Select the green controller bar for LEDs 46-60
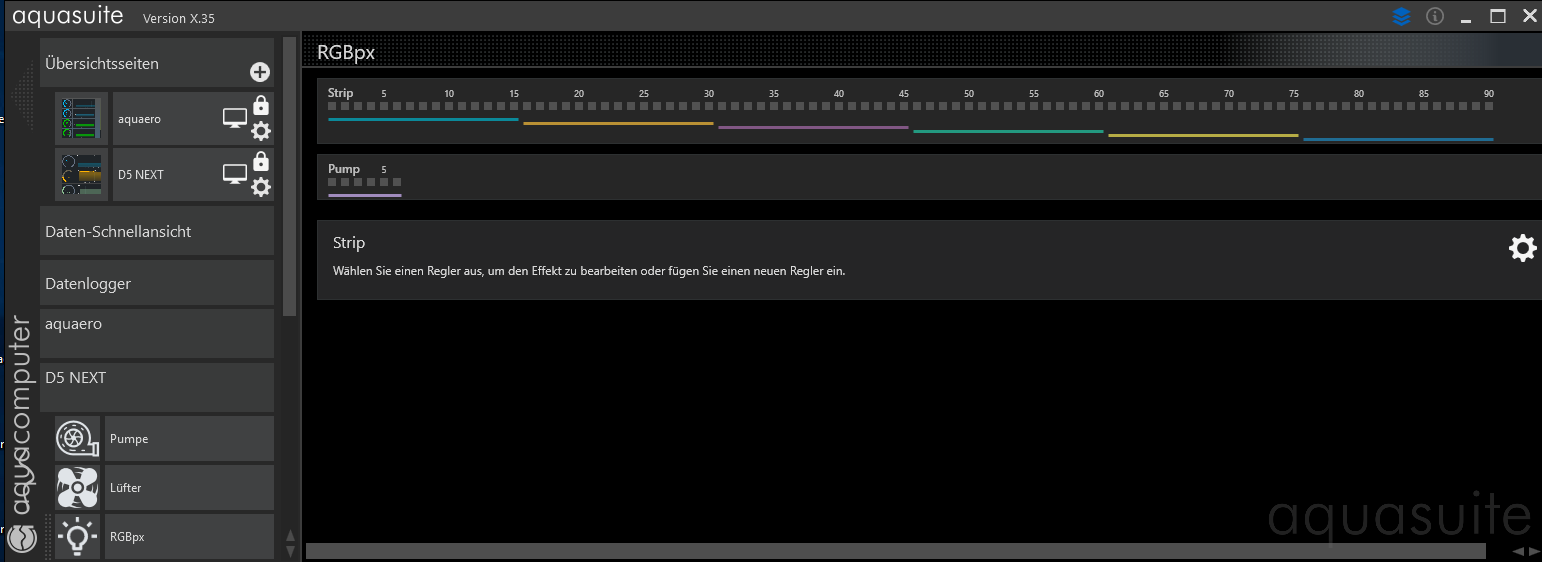This screenshot has height=562, width=1542. pyautogui.click(x=1008, y=132)
